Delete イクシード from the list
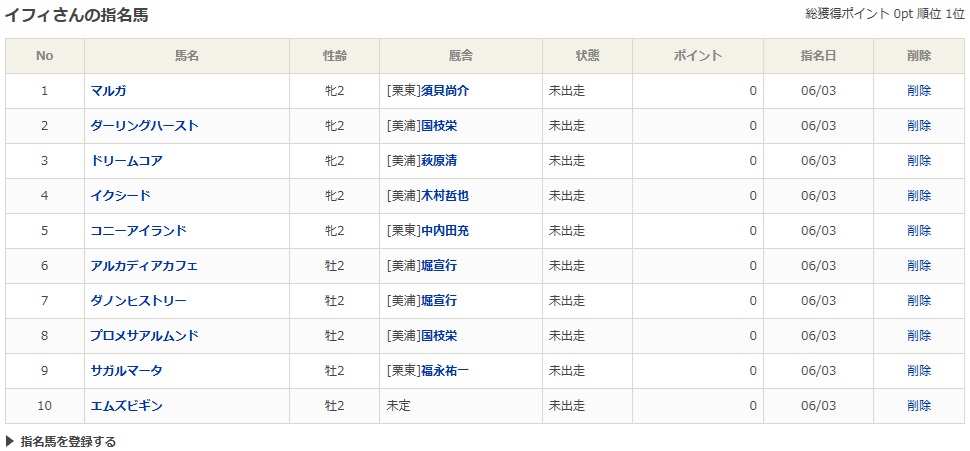 [919, 195]
